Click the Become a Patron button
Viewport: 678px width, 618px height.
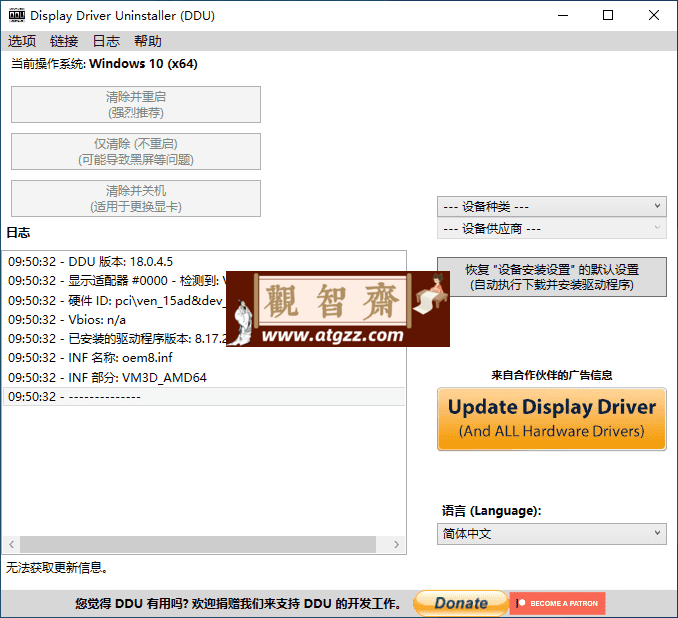coord(557,603)
